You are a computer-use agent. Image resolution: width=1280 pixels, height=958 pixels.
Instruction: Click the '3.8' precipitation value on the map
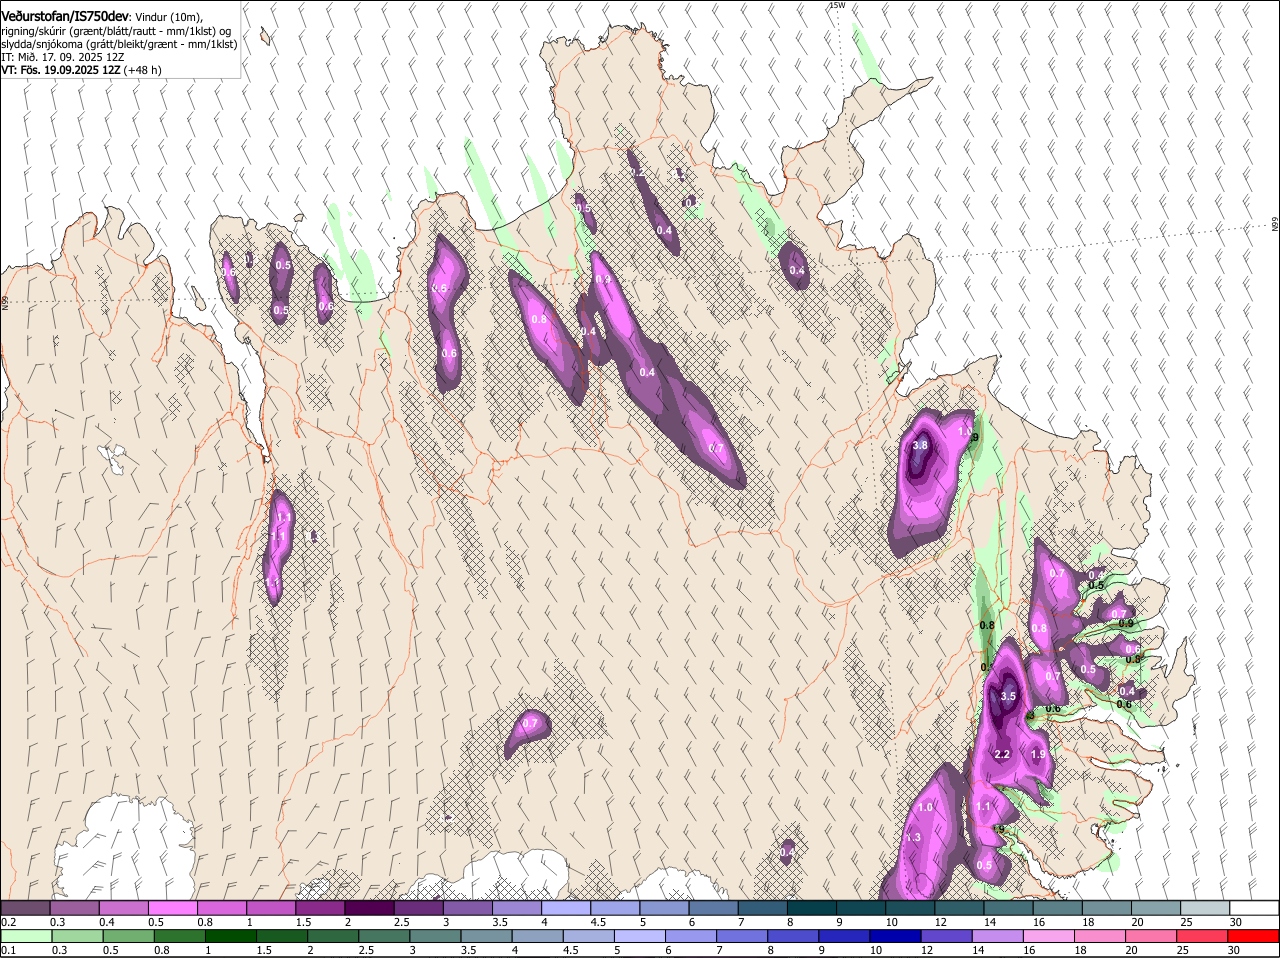click(x=921, y=445)
